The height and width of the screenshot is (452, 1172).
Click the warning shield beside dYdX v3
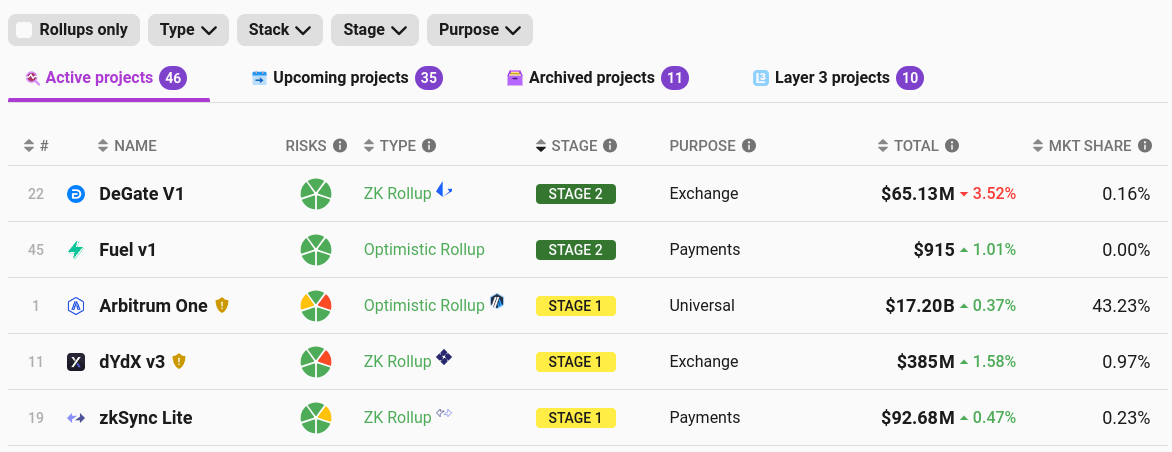(x=179, y=361)
